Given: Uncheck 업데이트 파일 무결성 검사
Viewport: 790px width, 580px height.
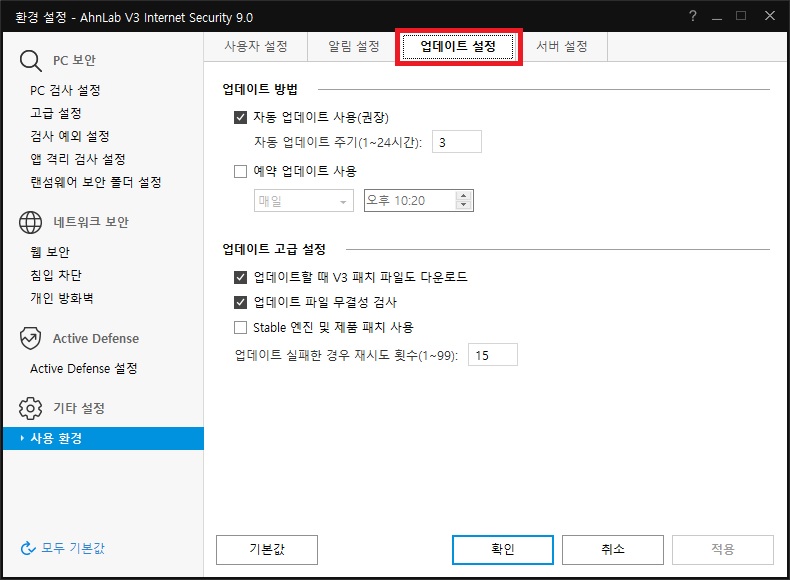Looking at the screenshot, I should [x=240, y=302].
